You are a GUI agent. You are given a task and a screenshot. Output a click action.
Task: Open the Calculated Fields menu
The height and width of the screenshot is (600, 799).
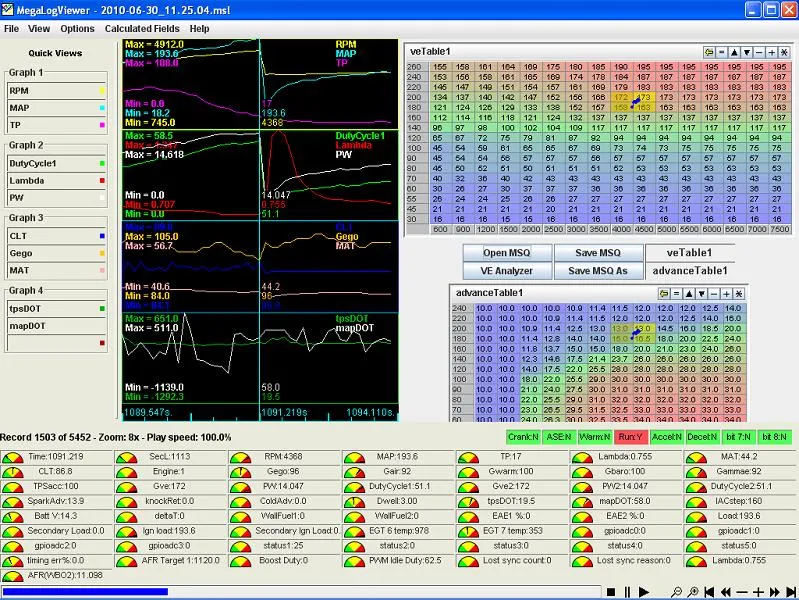(143, 29)
